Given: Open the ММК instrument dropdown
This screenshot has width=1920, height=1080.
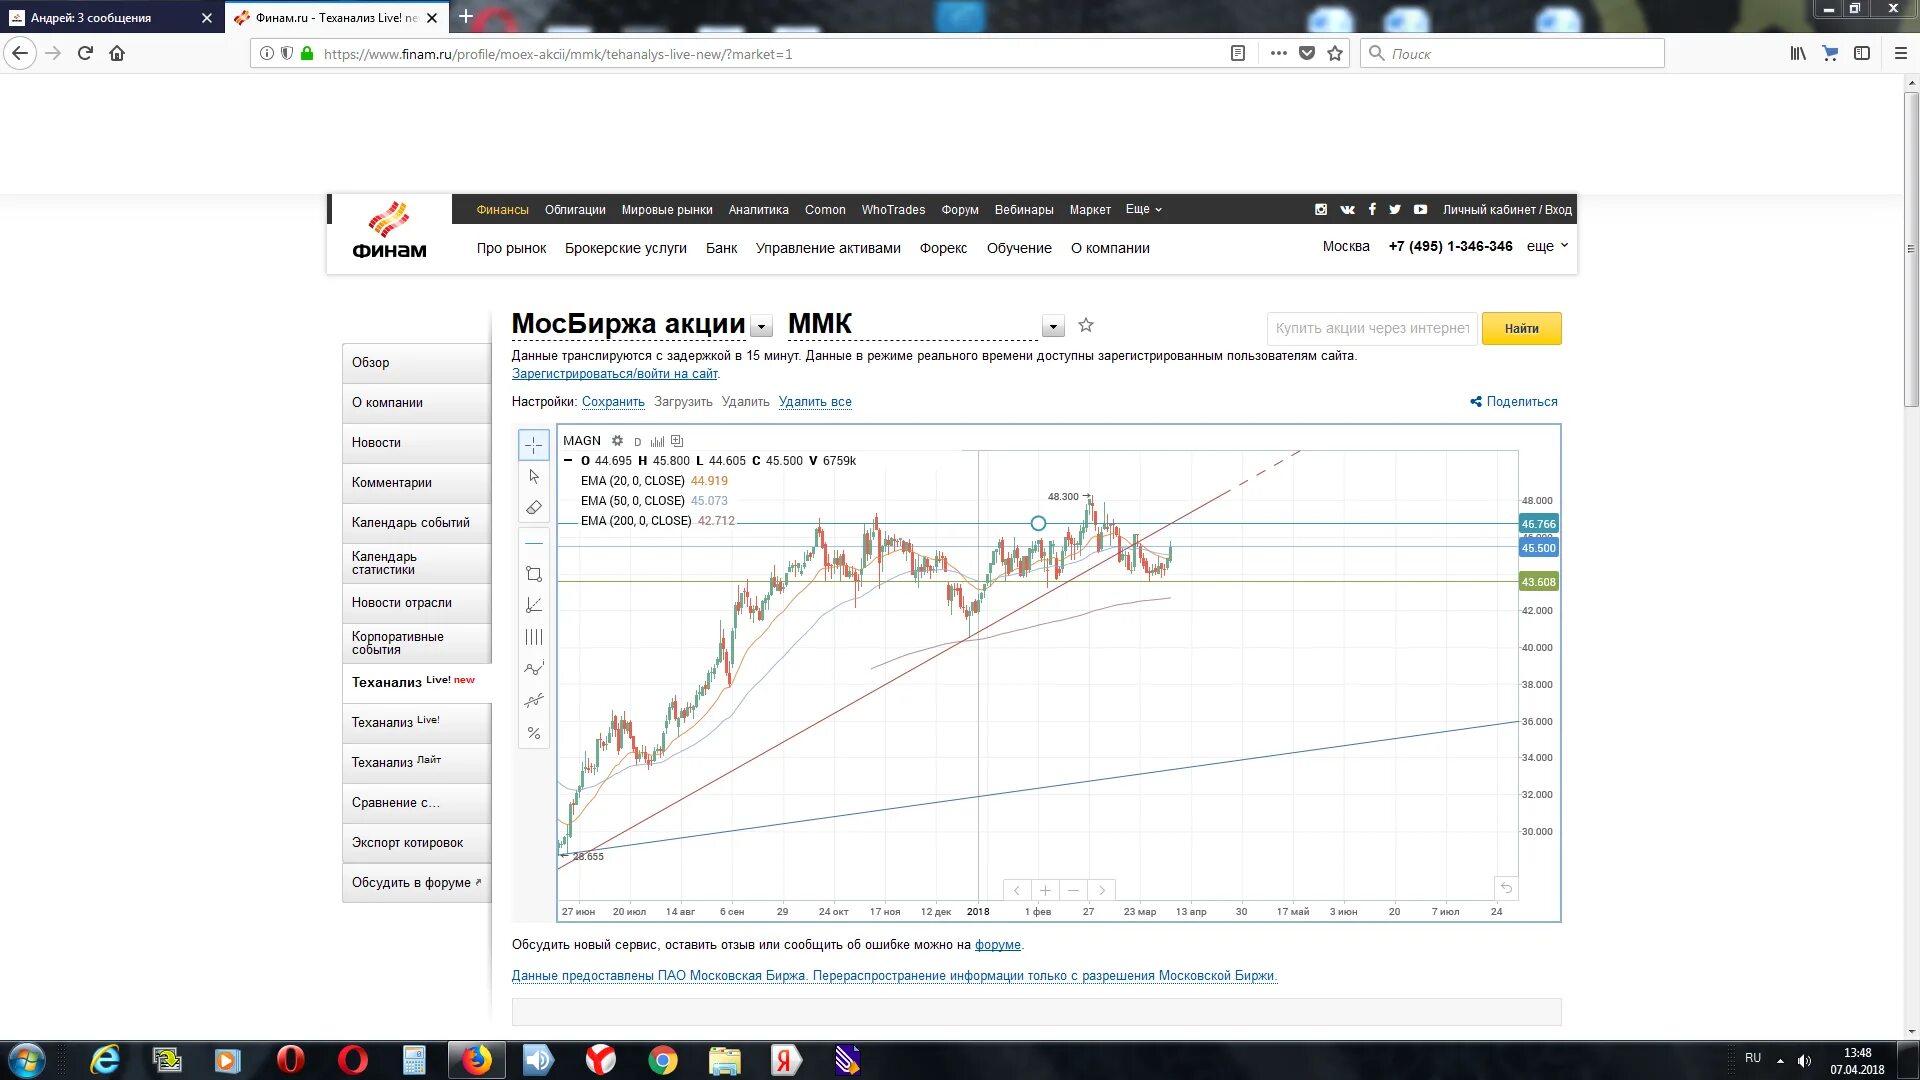Looking at the screenshot, I should [x=1052, y=327].
